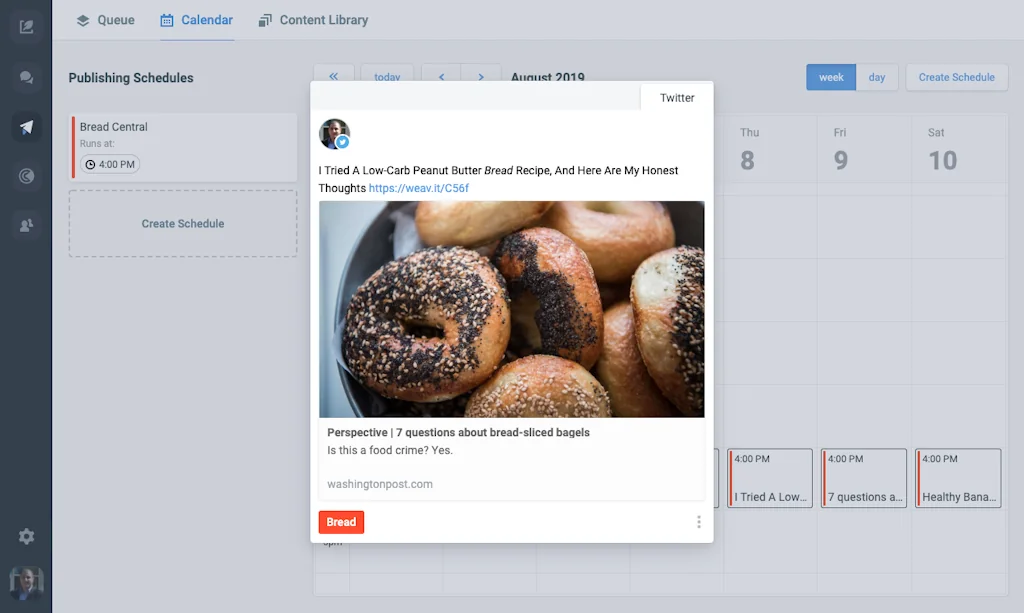1024x613 pixels.
Task: Select the compose post icon in the sidebar
Action: tap(27, 26)
